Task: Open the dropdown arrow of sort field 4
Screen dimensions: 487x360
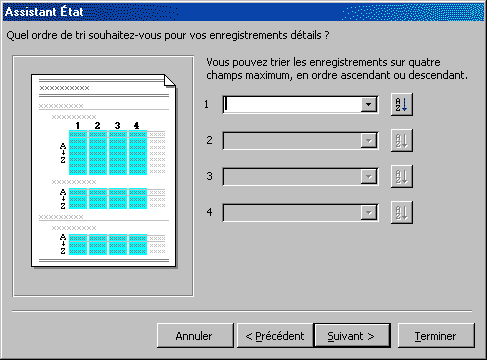Action: point(369,212)
